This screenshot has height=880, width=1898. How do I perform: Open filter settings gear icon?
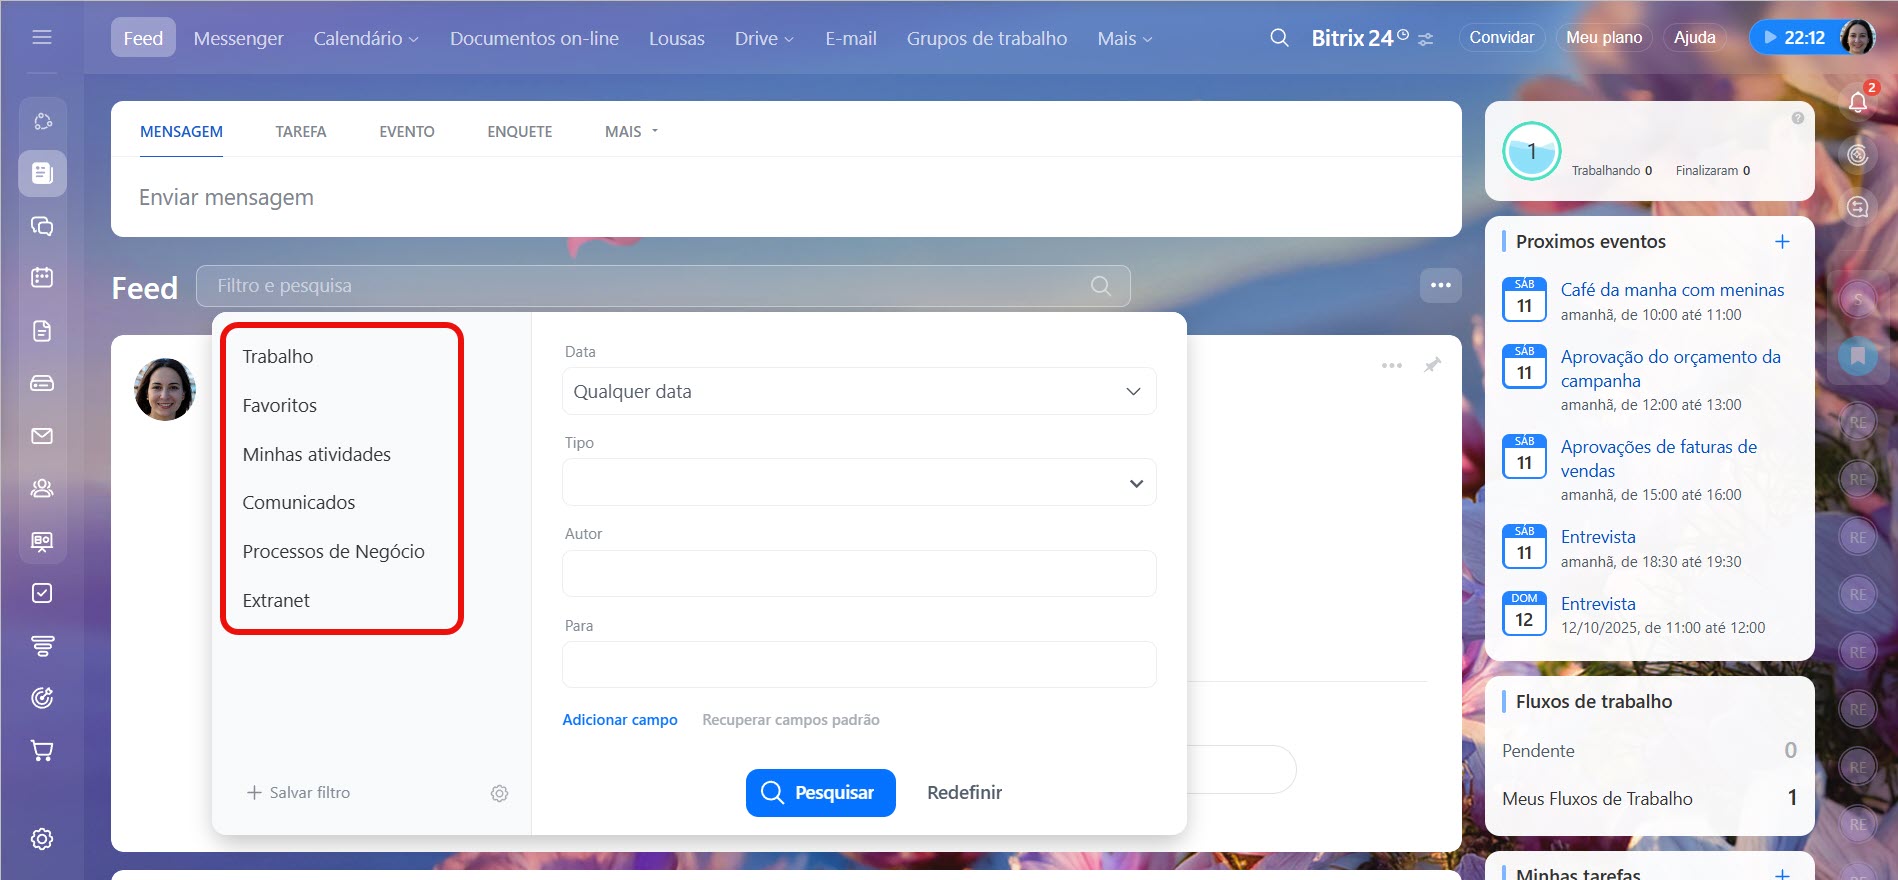(499, 793)
